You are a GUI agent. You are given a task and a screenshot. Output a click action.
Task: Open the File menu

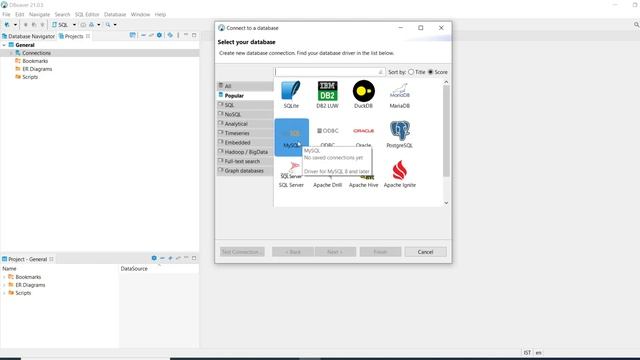coord(6,14)
